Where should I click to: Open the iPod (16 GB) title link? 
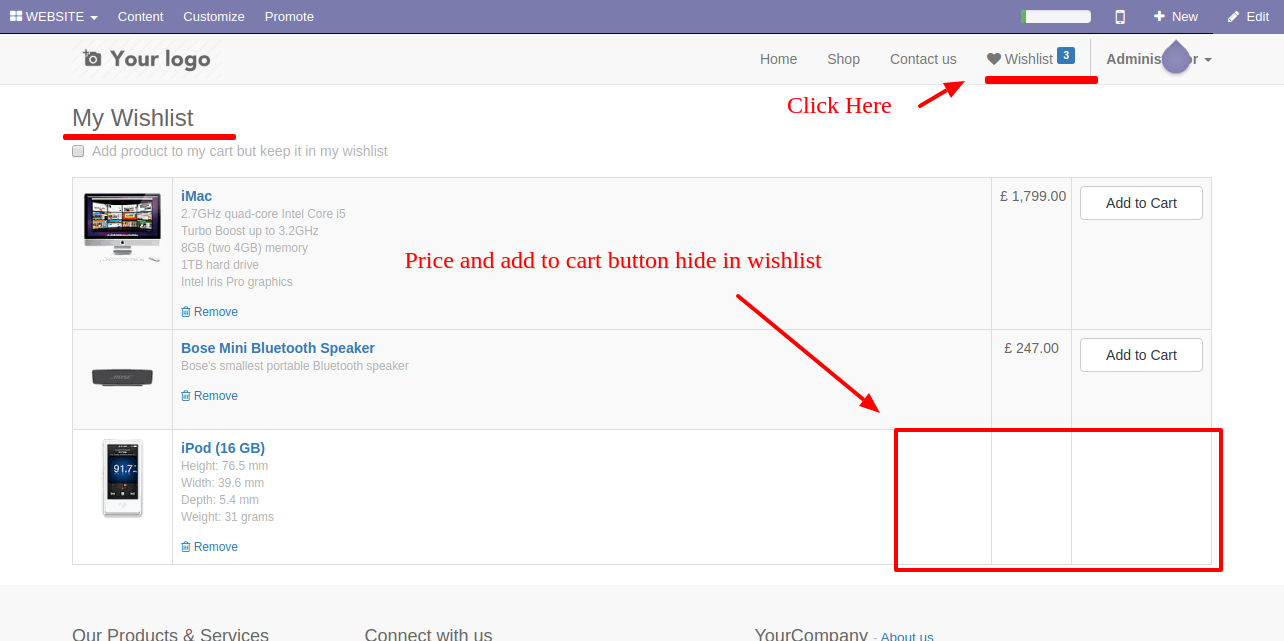(223, 448)
